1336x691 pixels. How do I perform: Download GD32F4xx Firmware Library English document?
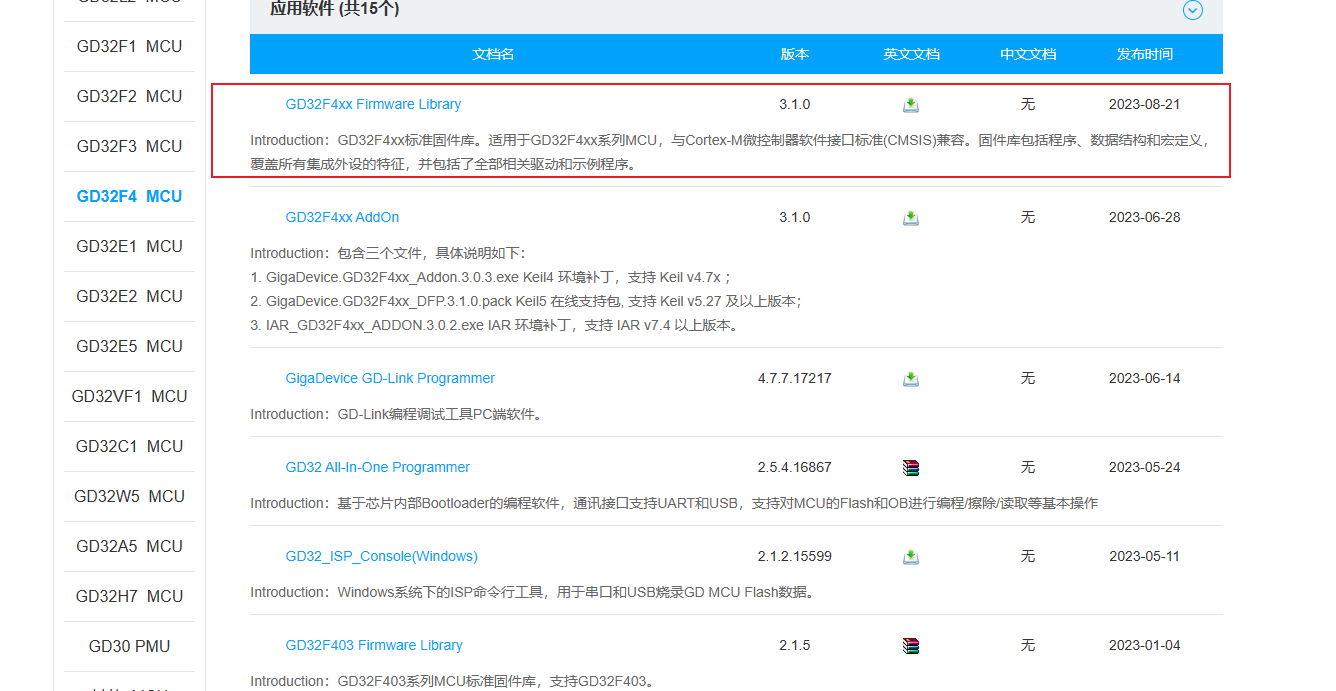(911, 105)
